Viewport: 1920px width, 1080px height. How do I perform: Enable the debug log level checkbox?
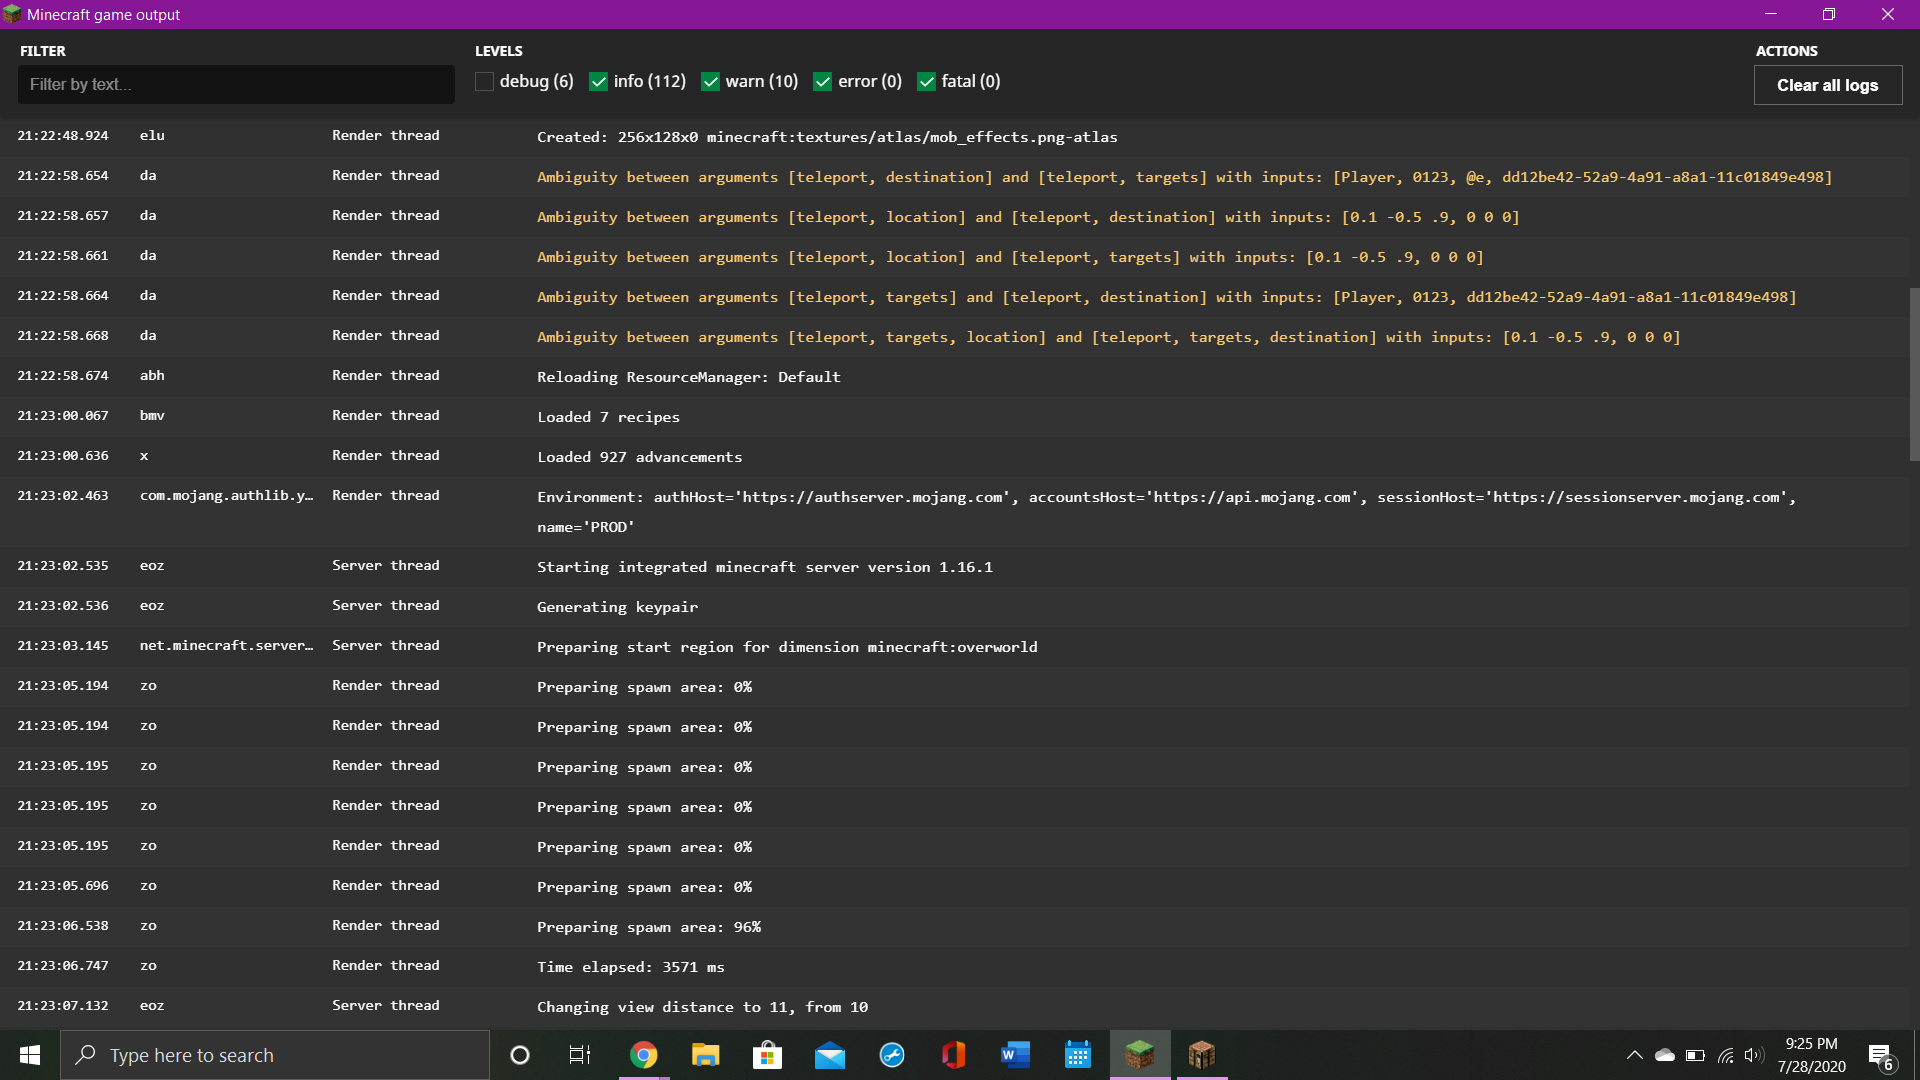pos(485,82)
